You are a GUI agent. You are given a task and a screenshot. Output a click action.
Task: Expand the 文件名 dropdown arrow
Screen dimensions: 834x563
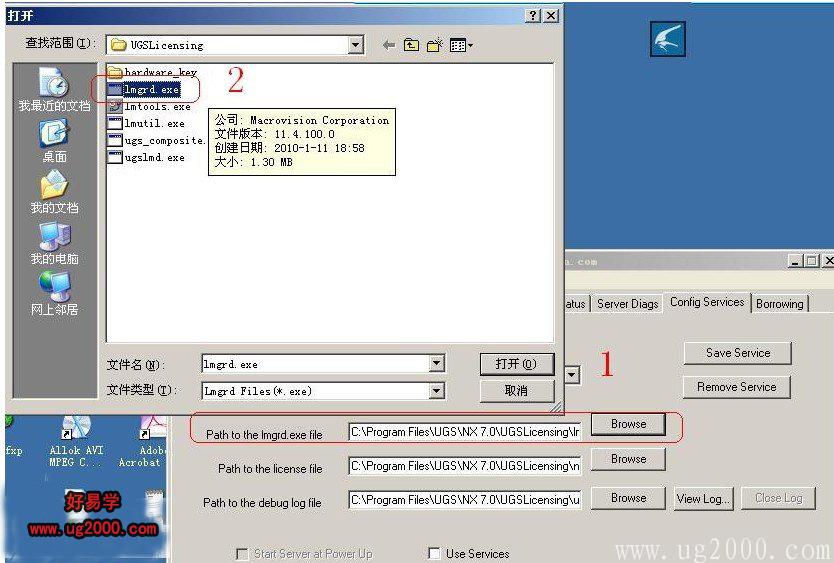click(436, 364)
